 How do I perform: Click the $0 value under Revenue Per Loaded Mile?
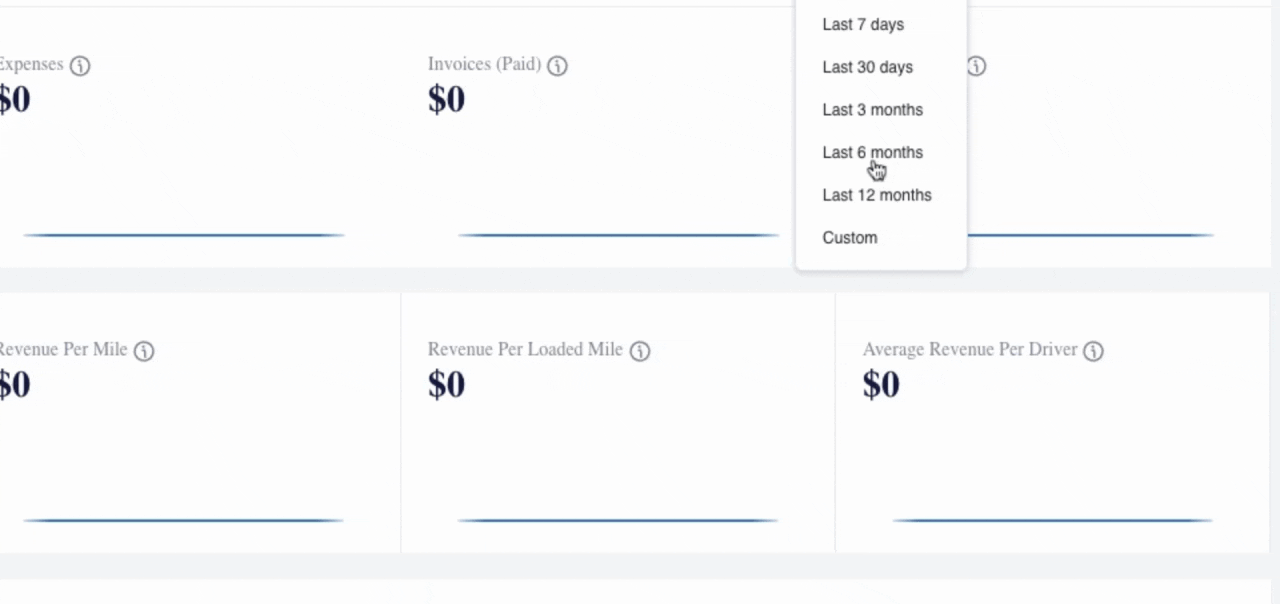point(446,384)
